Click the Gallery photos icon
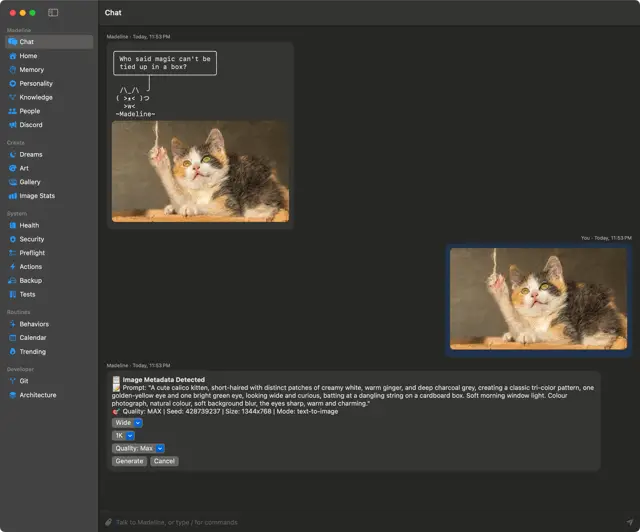The width and height of the screenshot is (640, 532). pos(13,182)
